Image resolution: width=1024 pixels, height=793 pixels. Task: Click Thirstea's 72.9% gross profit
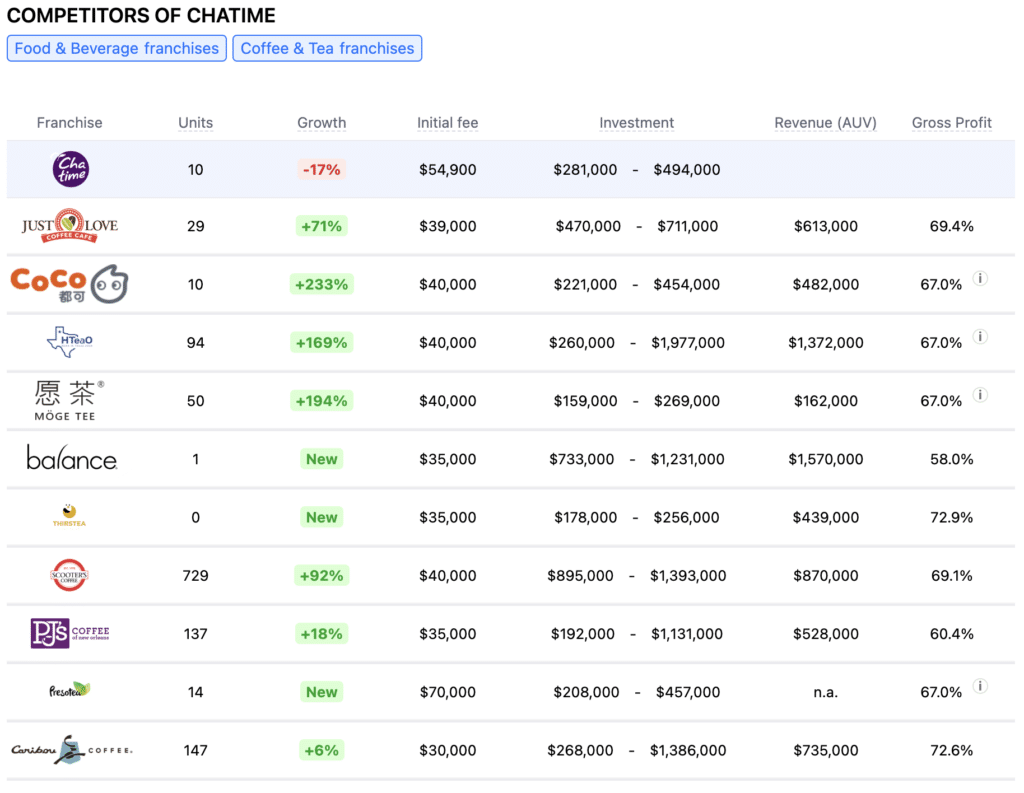(952, 517)
